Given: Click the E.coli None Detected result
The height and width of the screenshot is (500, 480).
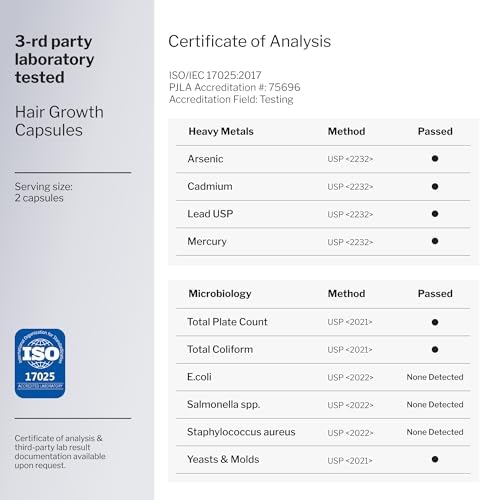Looking at the screenshot, I should 435,377.
